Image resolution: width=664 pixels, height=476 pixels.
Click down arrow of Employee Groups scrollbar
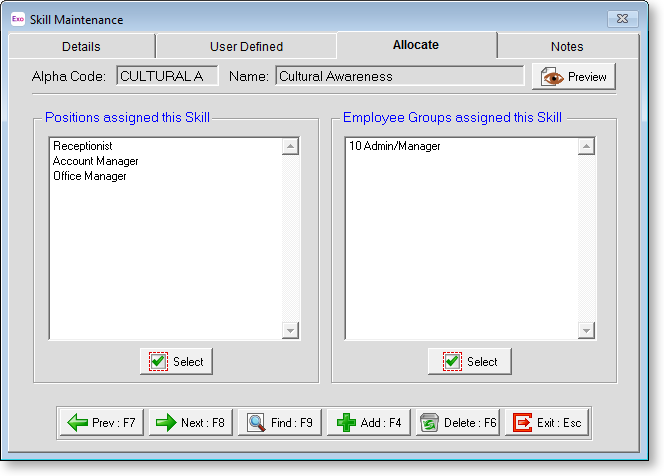tap(586, 330)
